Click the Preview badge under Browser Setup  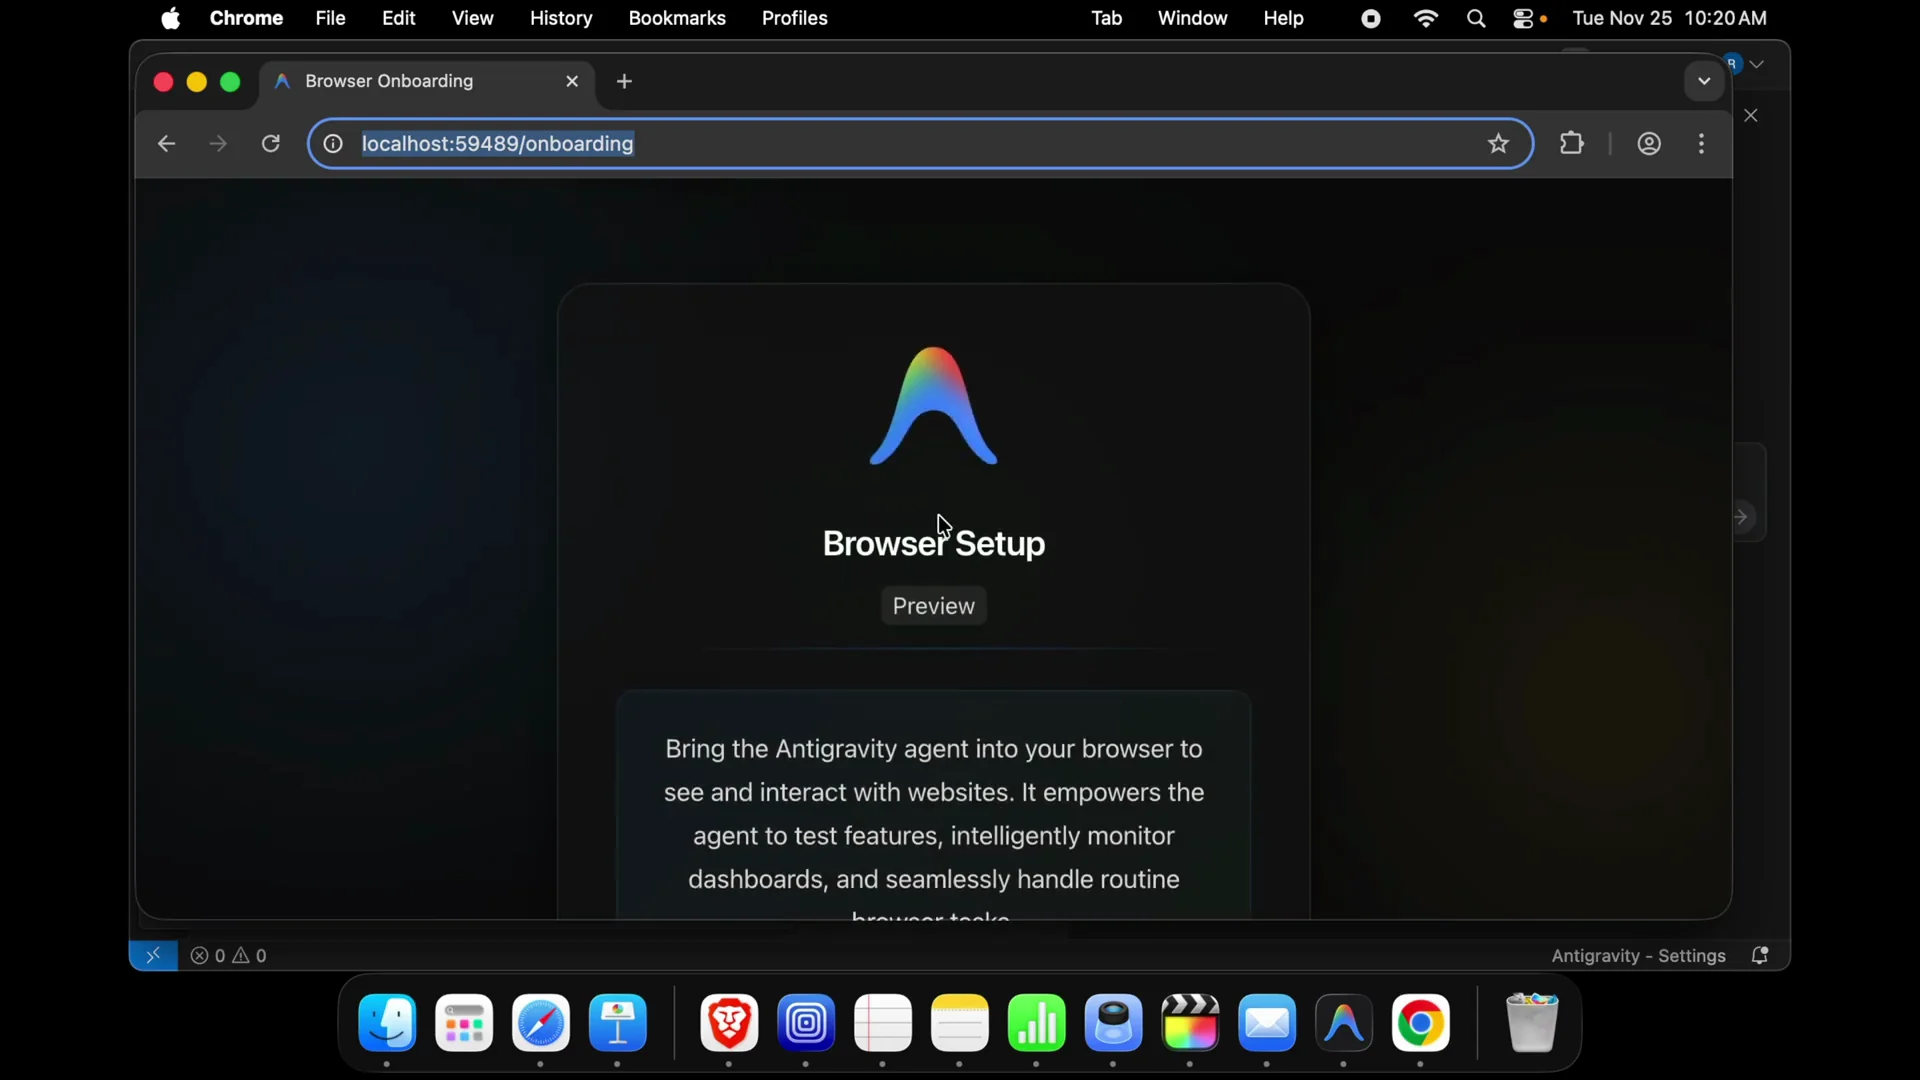pyautogui.click(x=932, y=605)
